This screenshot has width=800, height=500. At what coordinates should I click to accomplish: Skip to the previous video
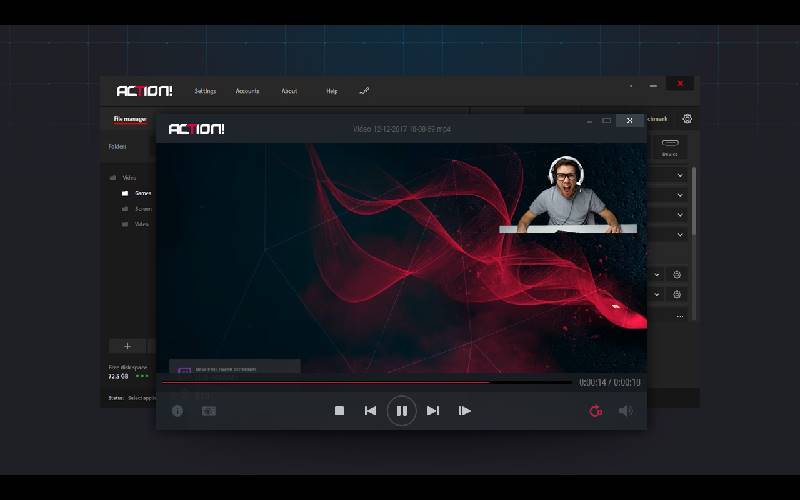370,411
